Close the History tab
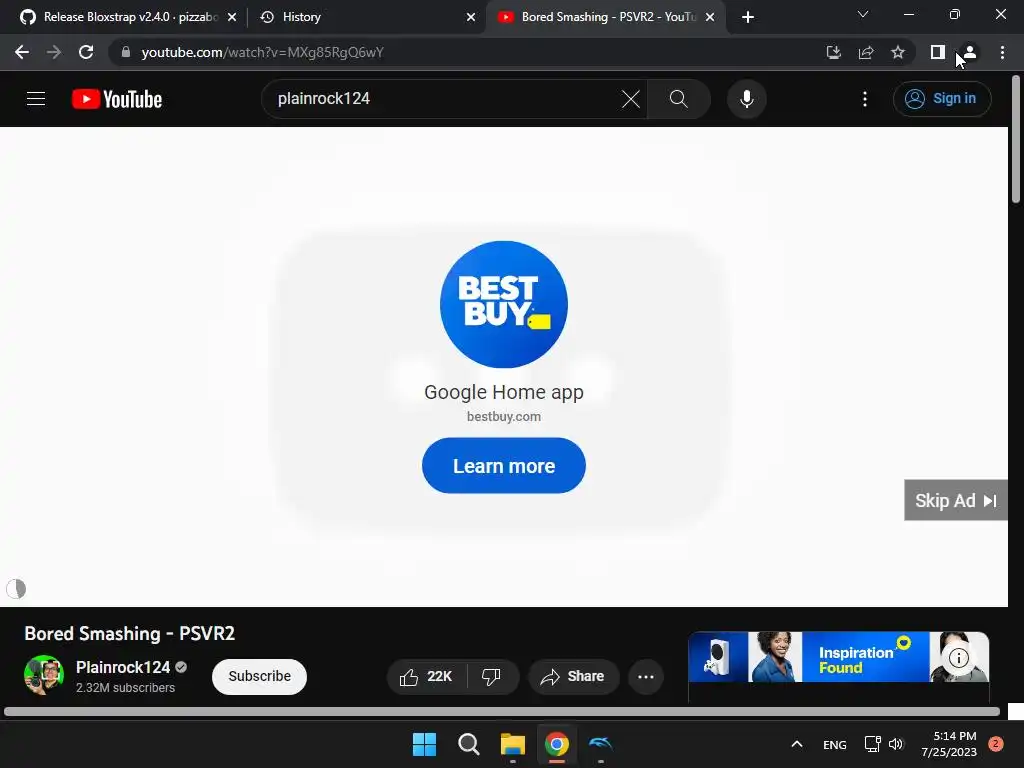 click(x=471, y=17)
